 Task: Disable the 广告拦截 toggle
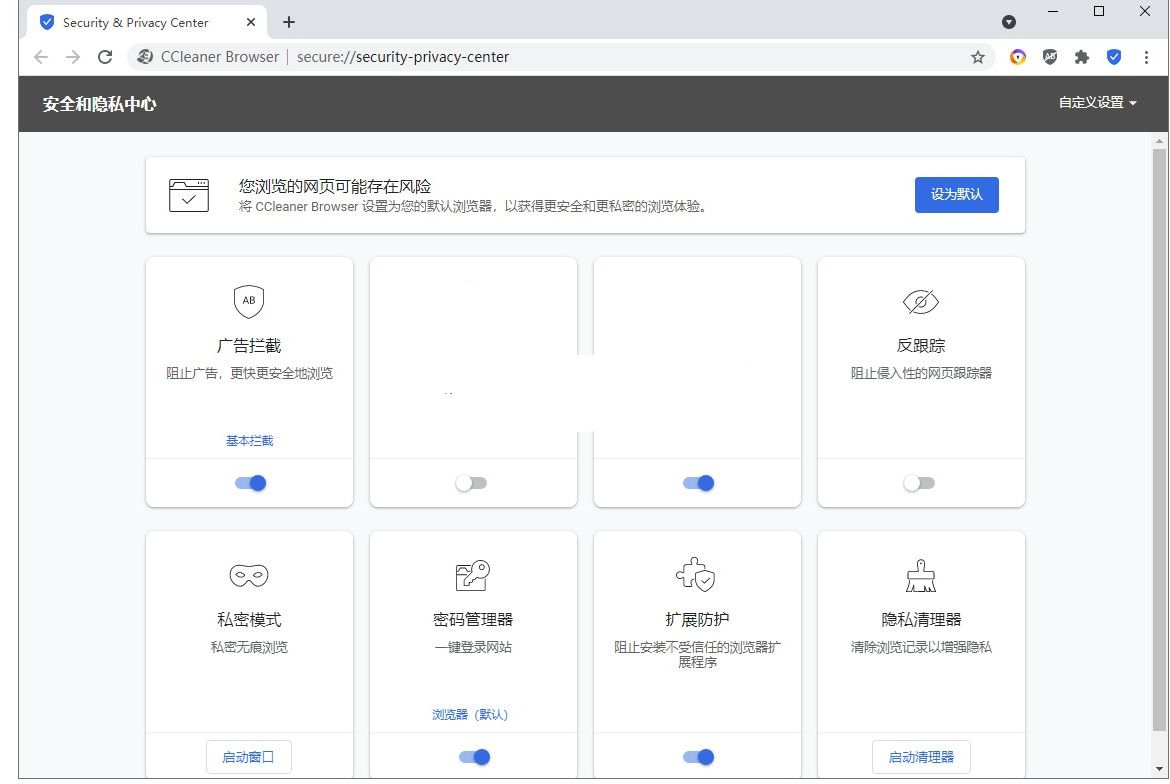pos(248,483)
